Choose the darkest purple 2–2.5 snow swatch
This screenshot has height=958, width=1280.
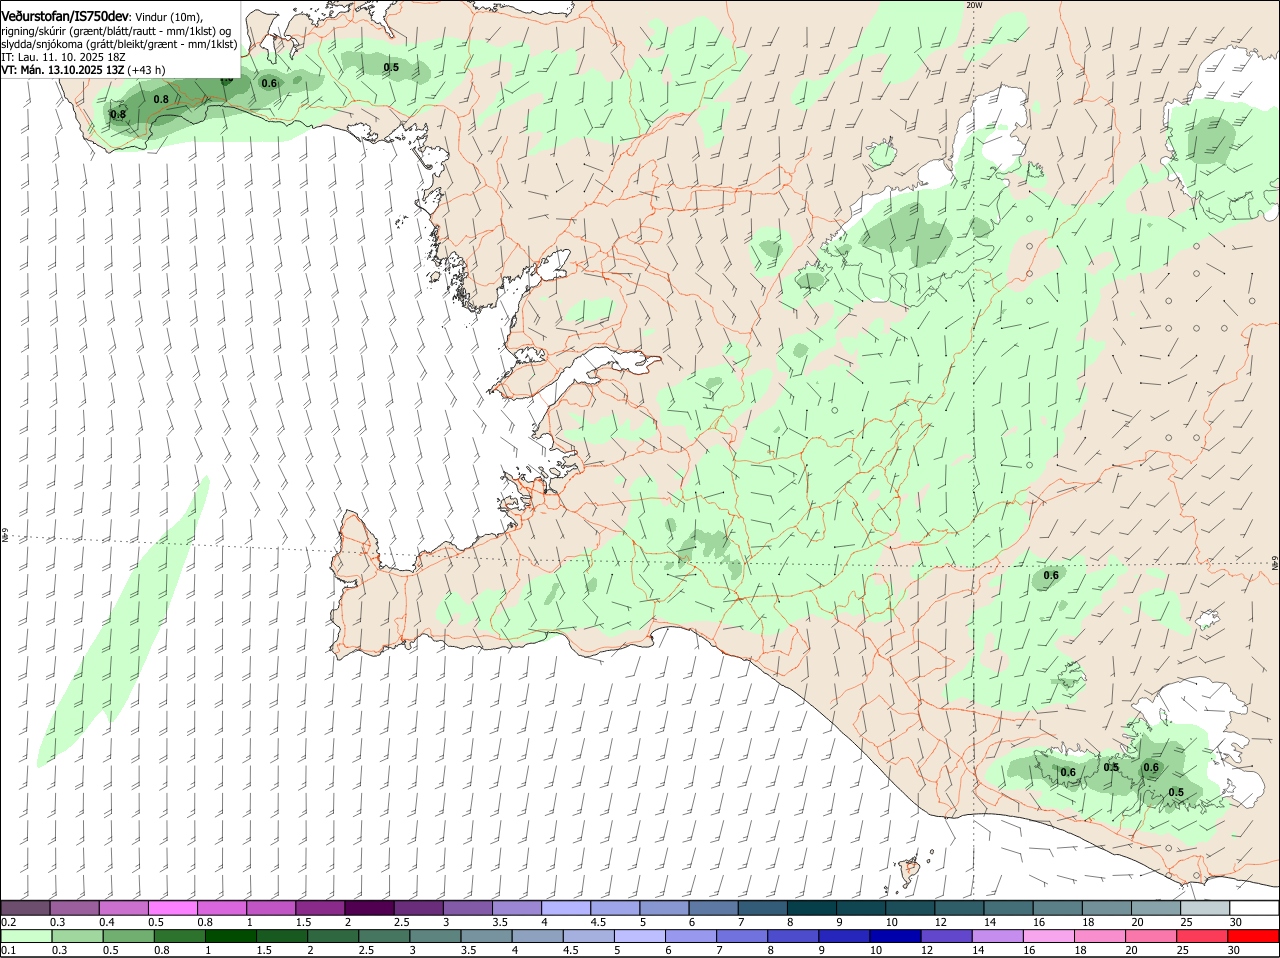coord(370,908)
